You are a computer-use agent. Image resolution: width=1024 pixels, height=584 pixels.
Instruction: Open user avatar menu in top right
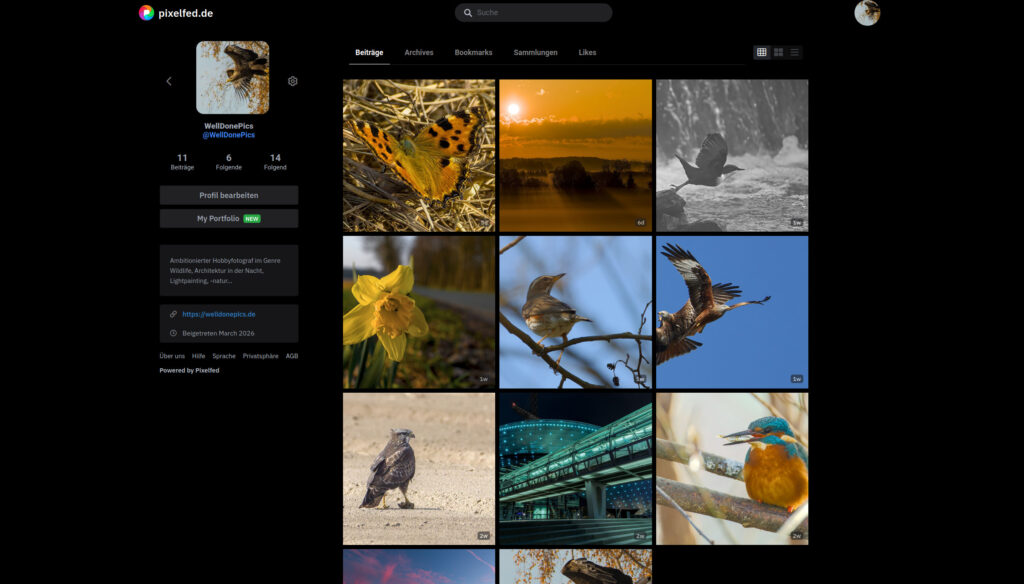tap(867, 13)
